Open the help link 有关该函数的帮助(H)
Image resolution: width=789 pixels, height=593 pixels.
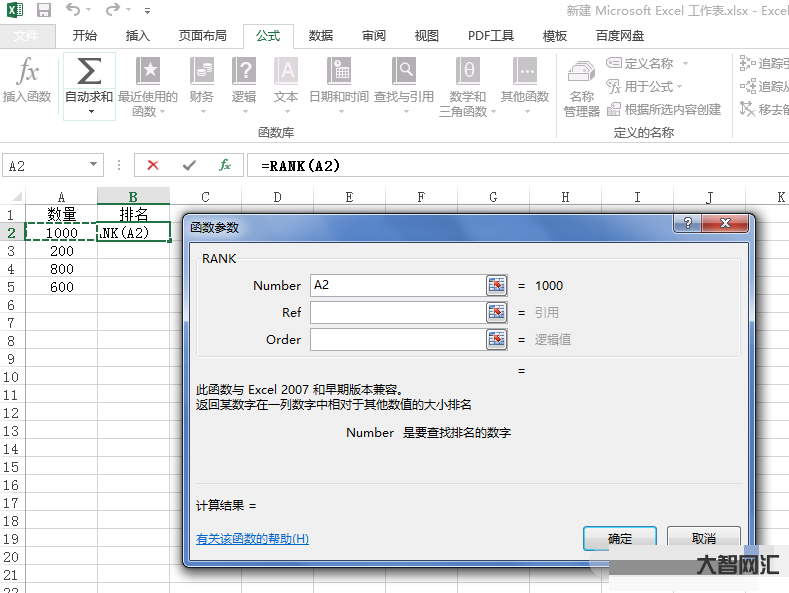point(252,539)
